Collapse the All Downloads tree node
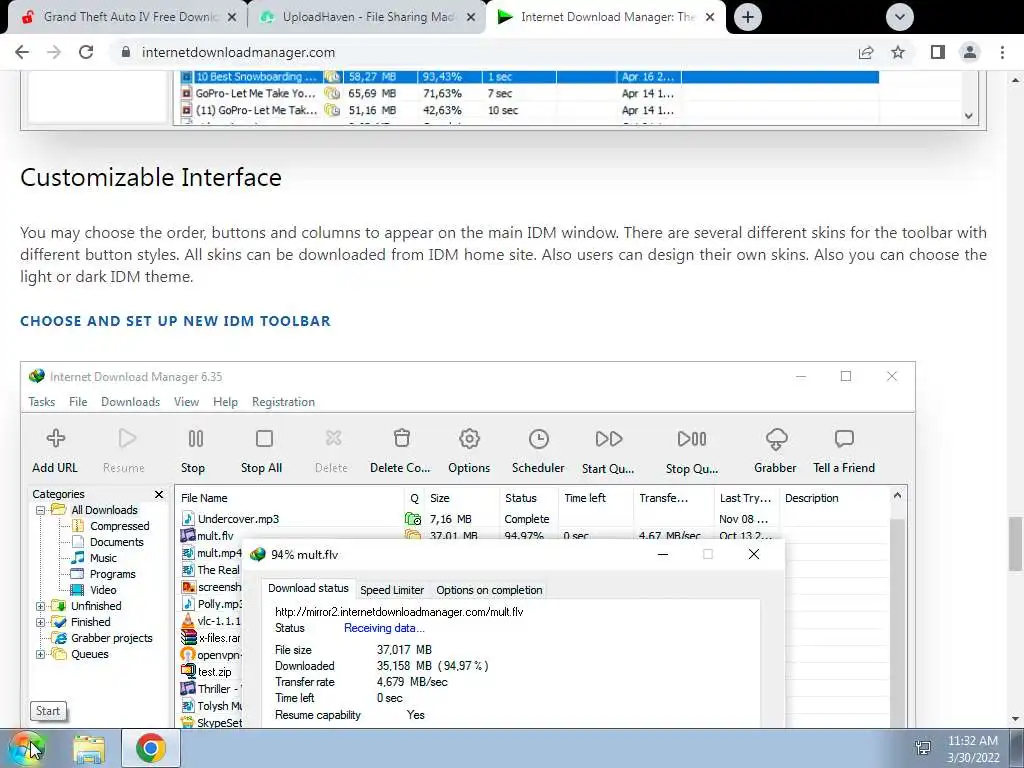1024x768 pixels. click(40, 510)
